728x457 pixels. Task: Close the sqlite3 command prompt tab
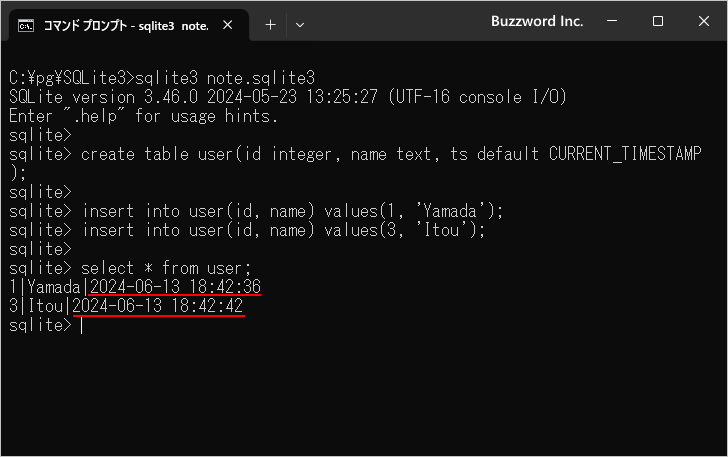tap(228, 25)
